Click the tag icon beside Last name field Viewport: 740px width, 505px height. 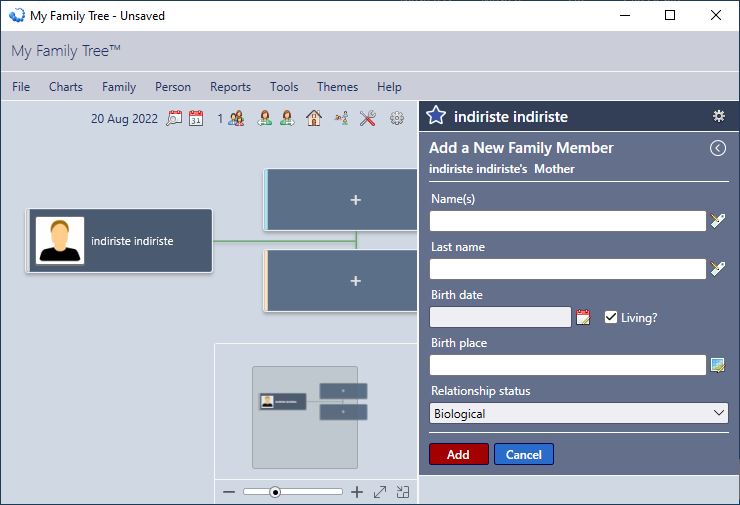[x=718, y=269]
